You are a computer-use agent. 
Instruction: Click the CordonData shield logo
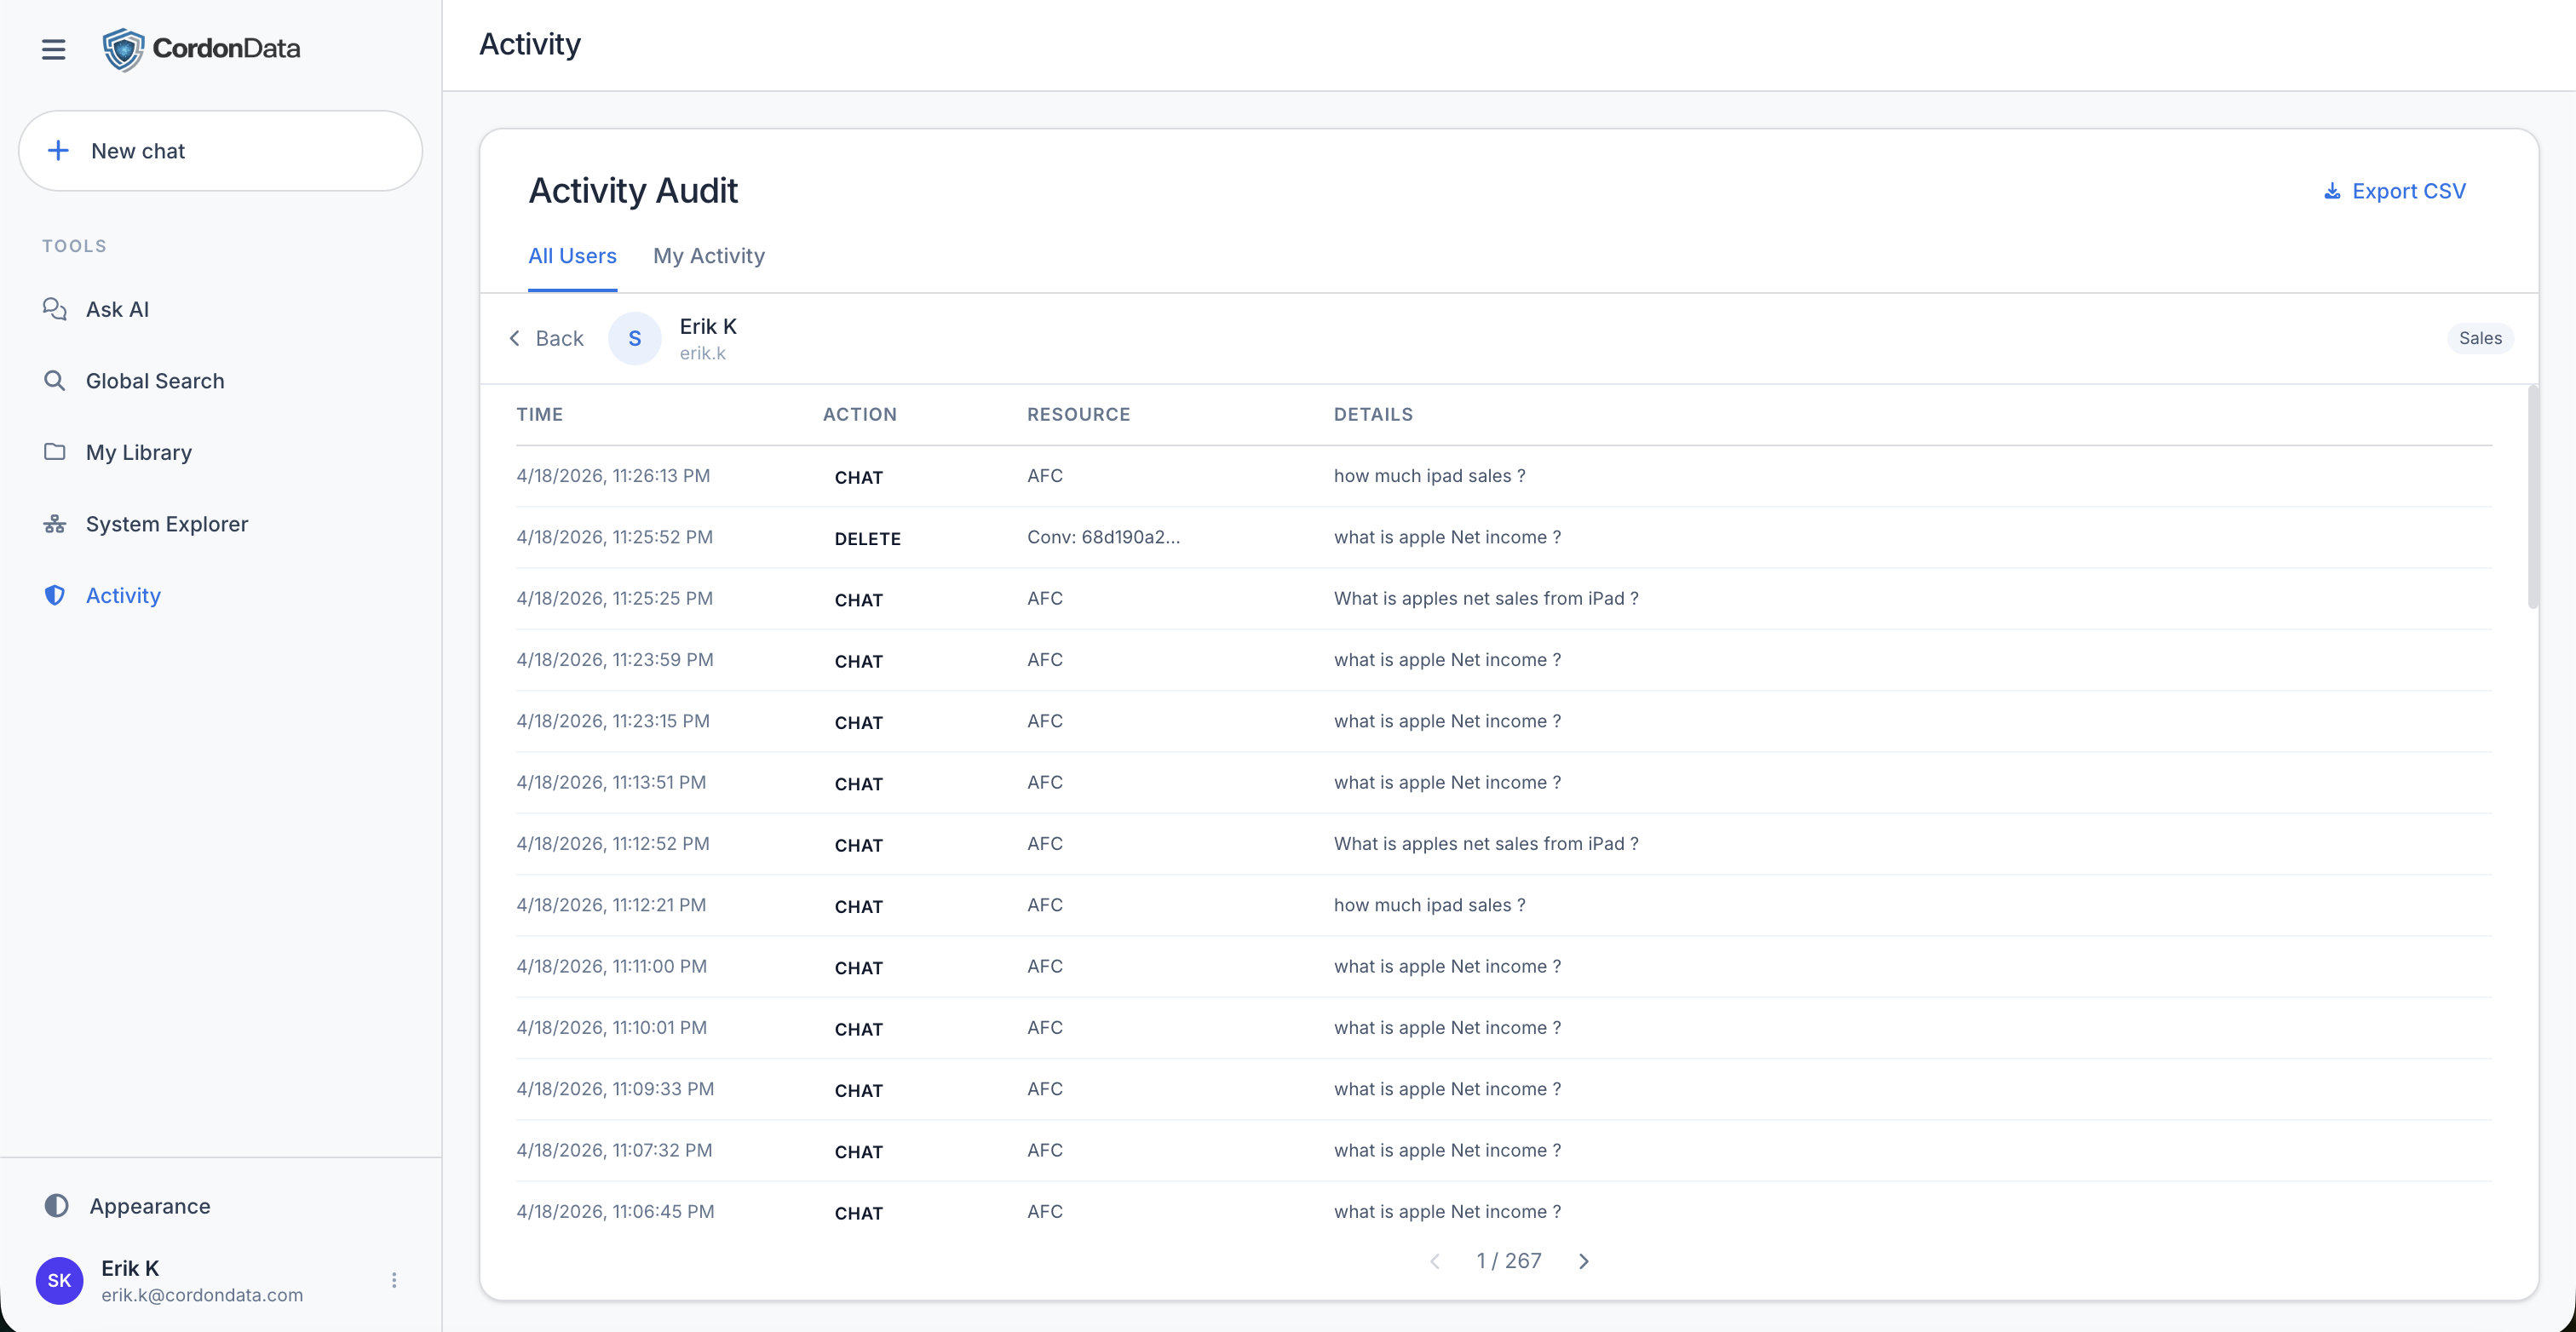tap(124, 49)
